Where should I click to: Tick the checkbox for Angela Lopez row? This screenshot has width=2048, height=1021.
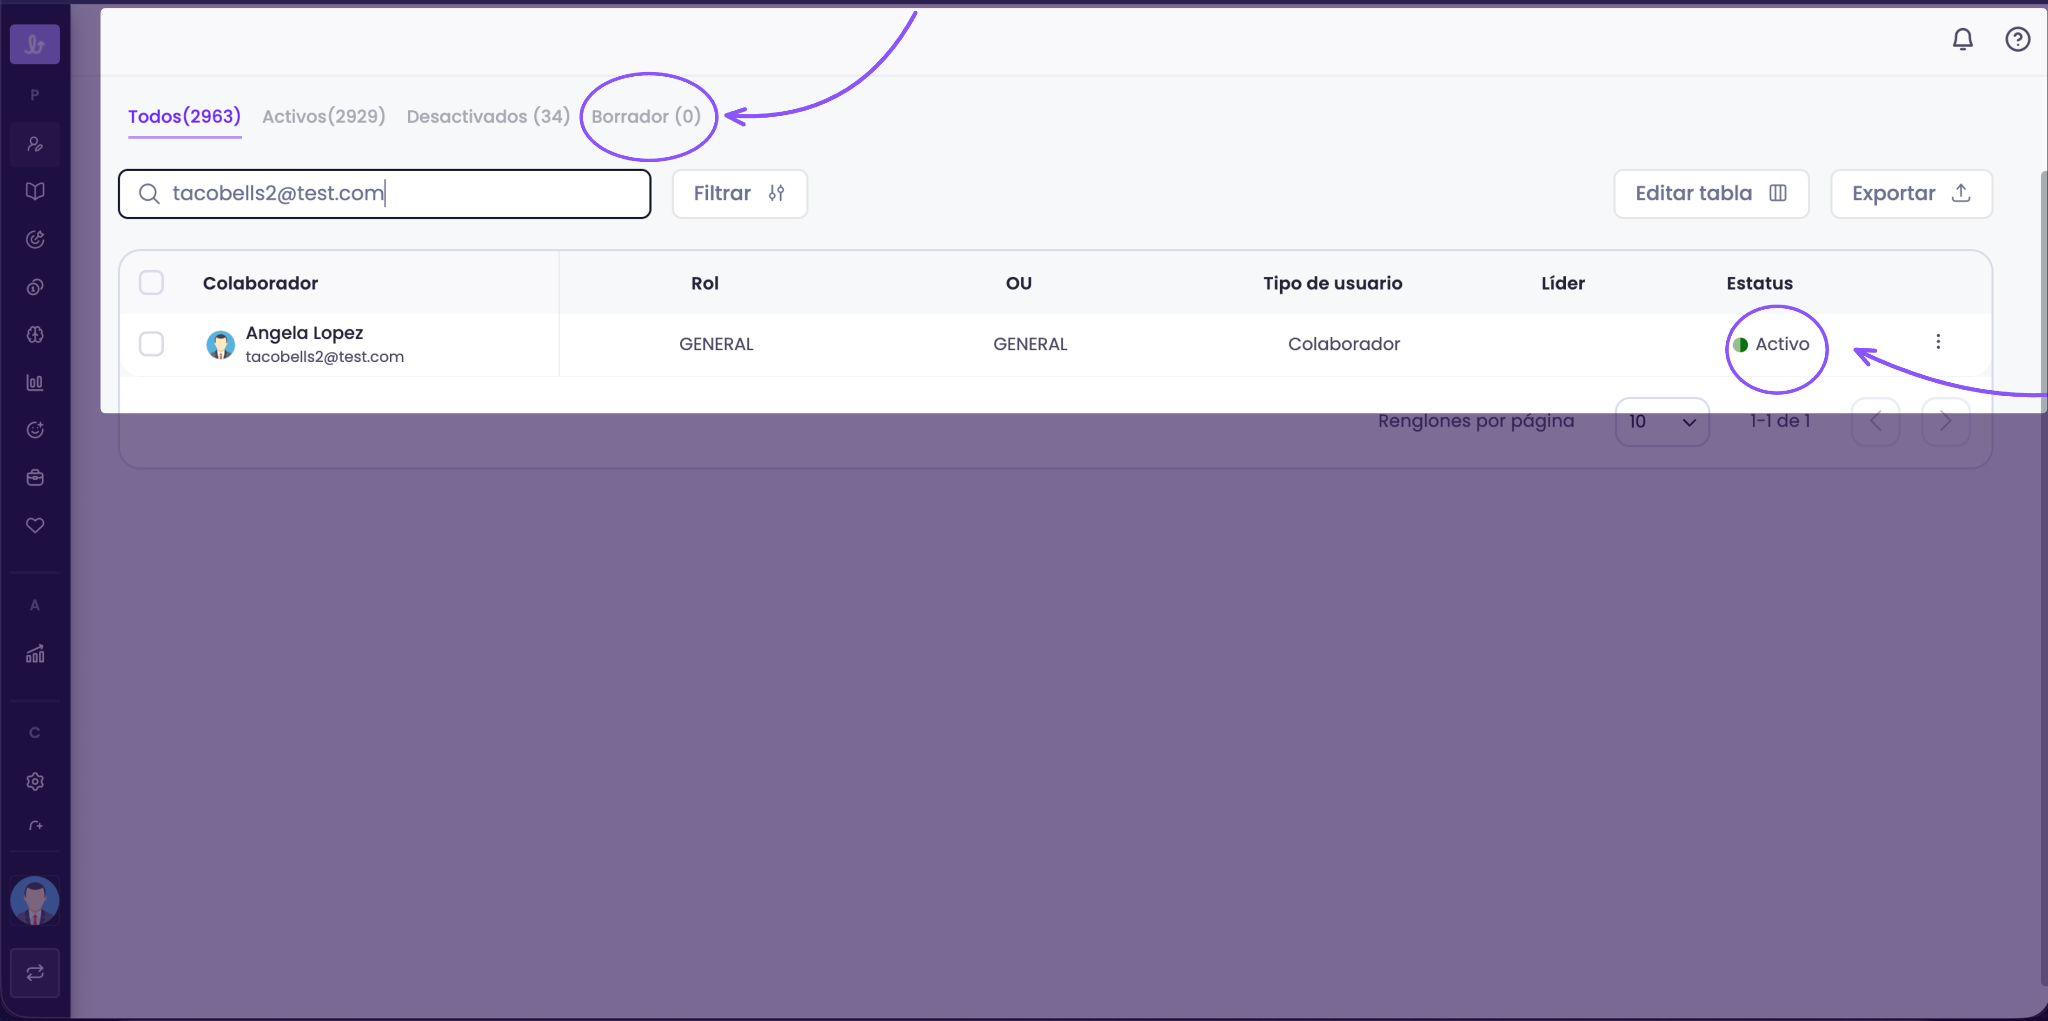pos(152,344)
